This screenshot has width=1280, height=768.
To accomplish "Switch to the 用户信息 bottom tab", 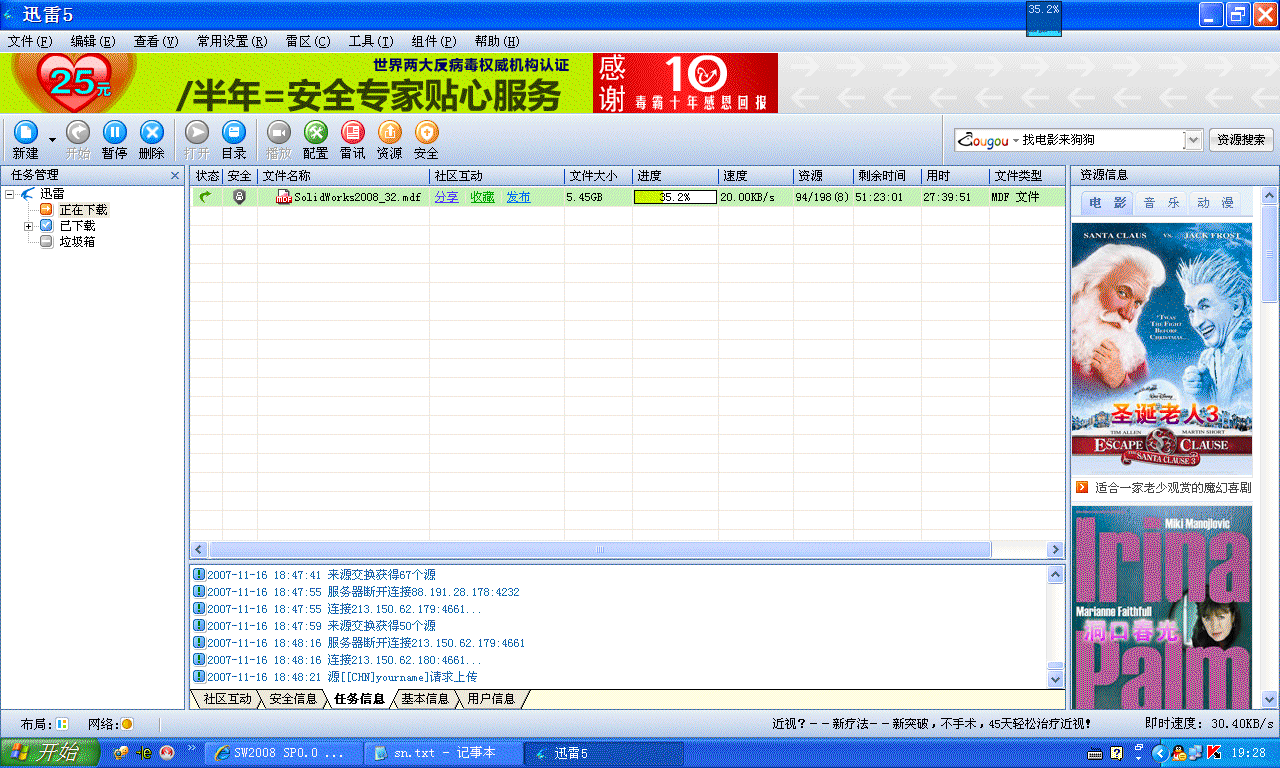I will 491,699.
